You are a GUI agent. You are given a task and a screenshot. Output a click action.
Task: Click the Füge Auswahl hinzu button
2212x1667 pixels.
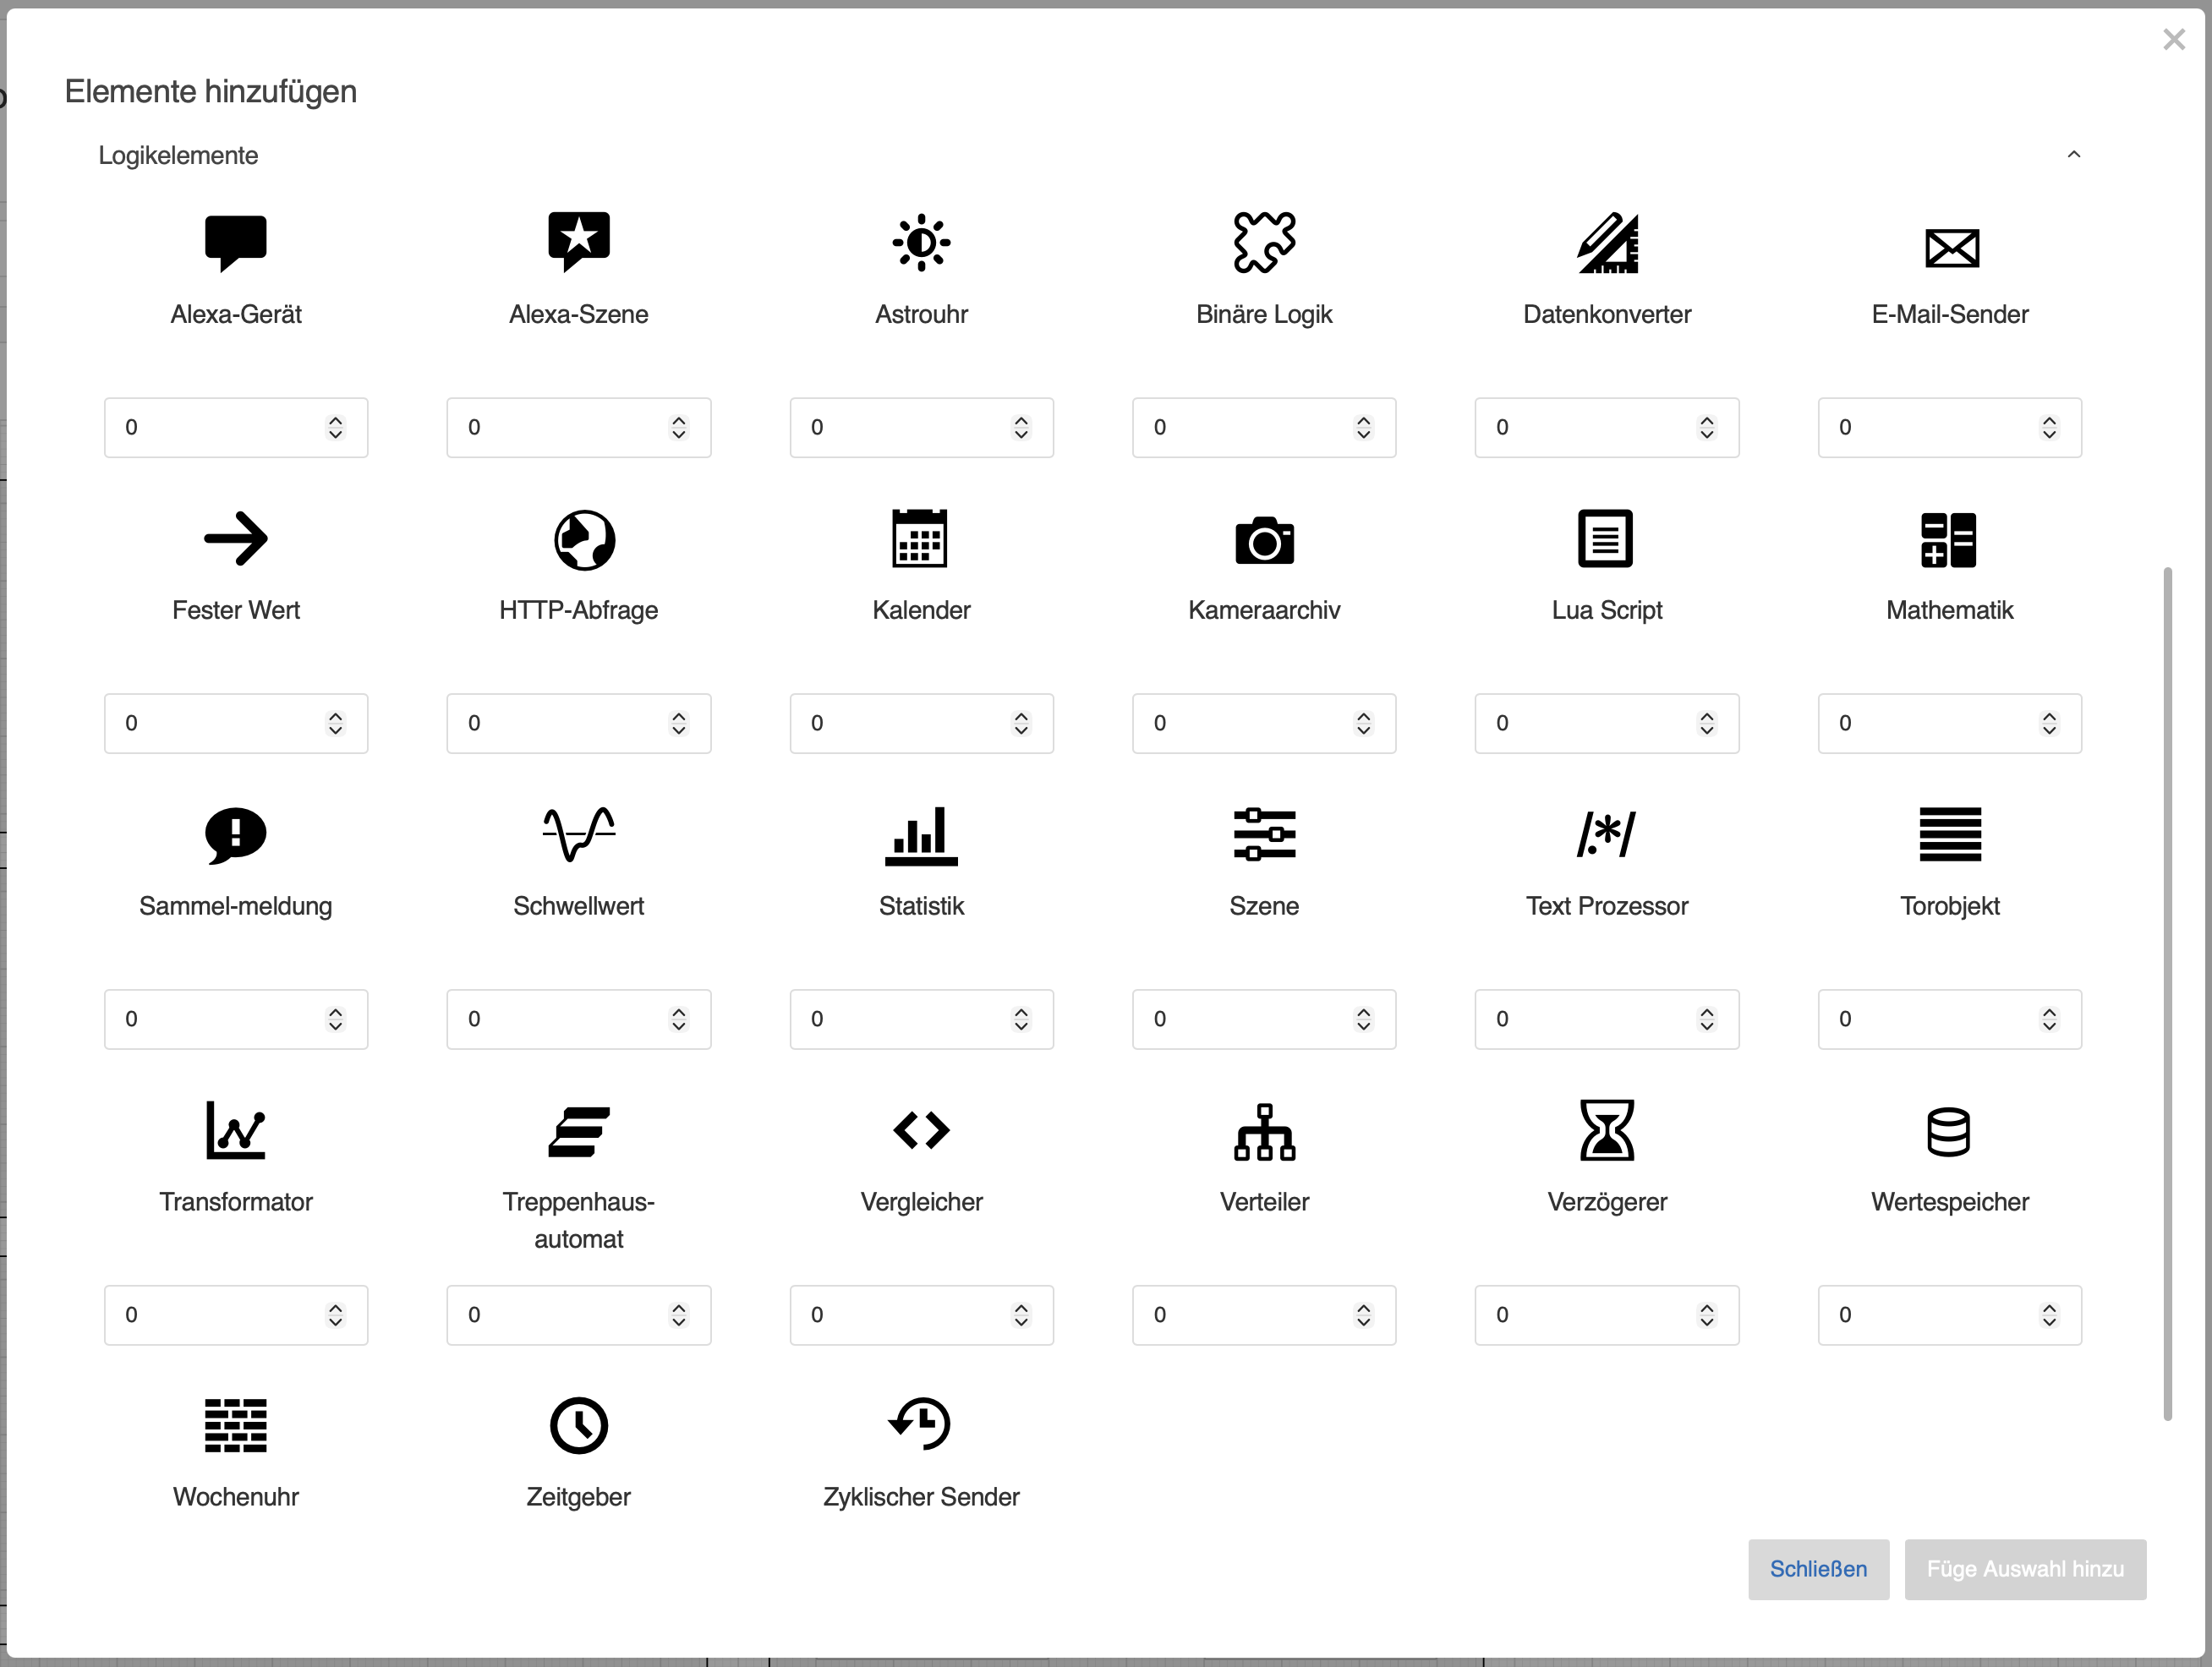2025,1569
